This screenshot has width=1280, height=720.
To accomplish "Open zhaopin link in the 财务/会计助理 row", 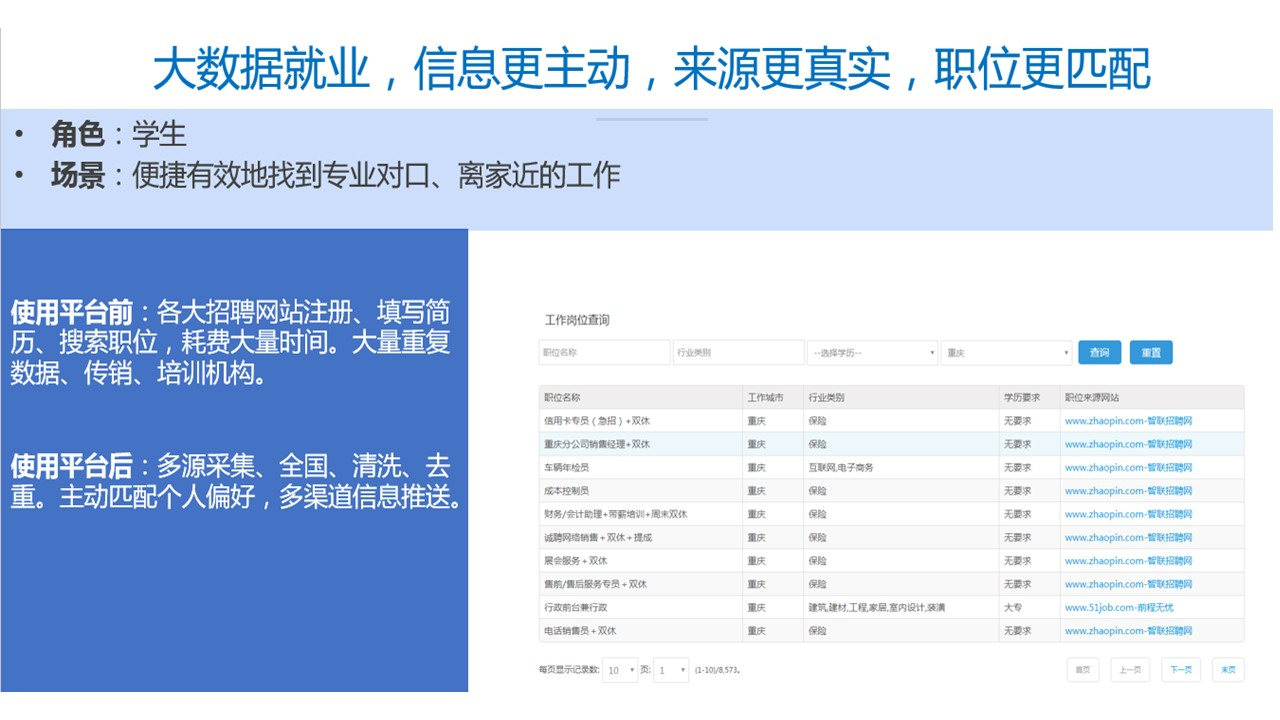I will pos(1128,514).
